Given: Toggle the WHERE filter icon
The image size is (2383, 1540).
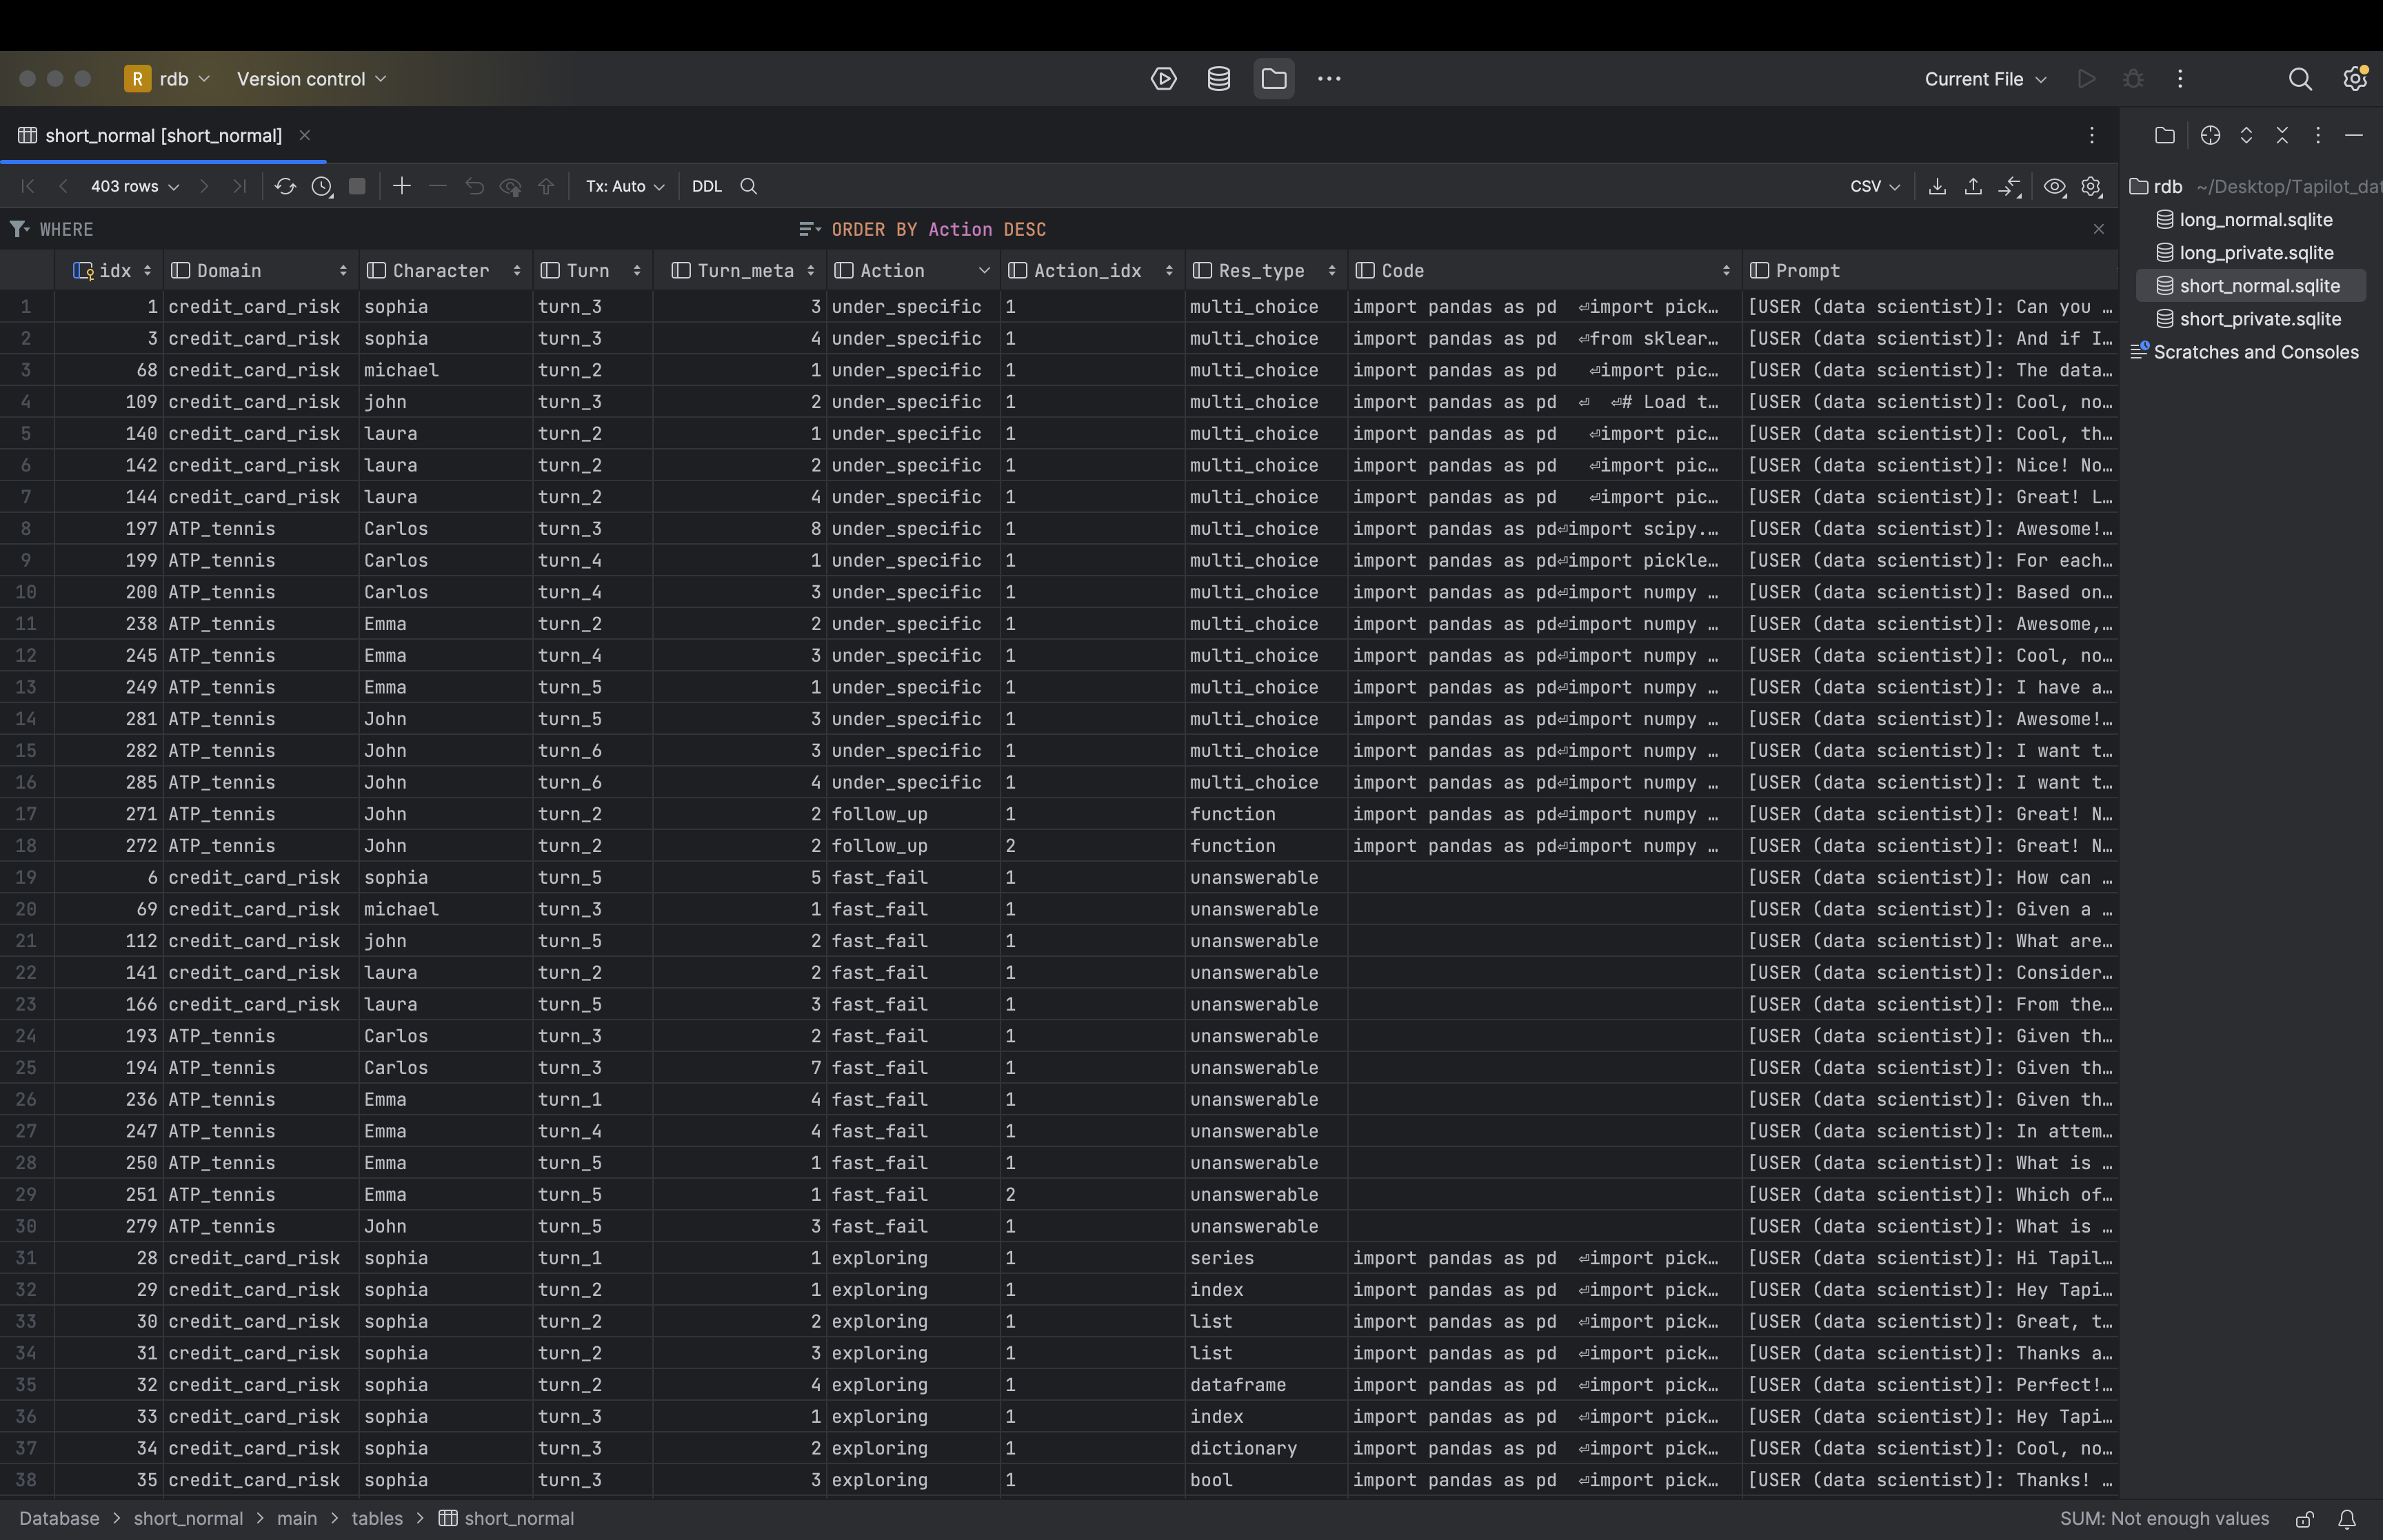Looking at the screenshot, I should (x=18, y=229).
